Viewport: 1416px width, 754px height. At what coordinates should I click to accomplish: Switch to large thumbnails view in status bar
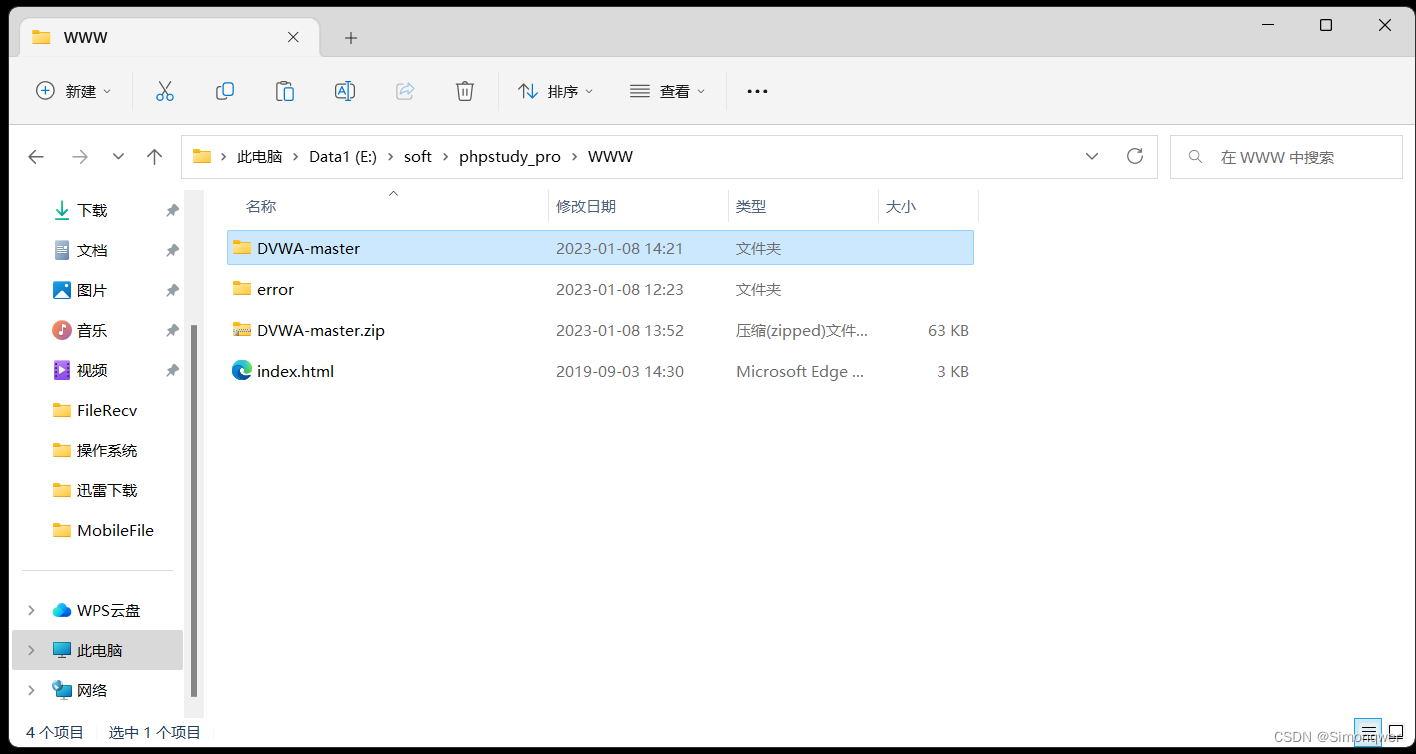[1397, 732]
